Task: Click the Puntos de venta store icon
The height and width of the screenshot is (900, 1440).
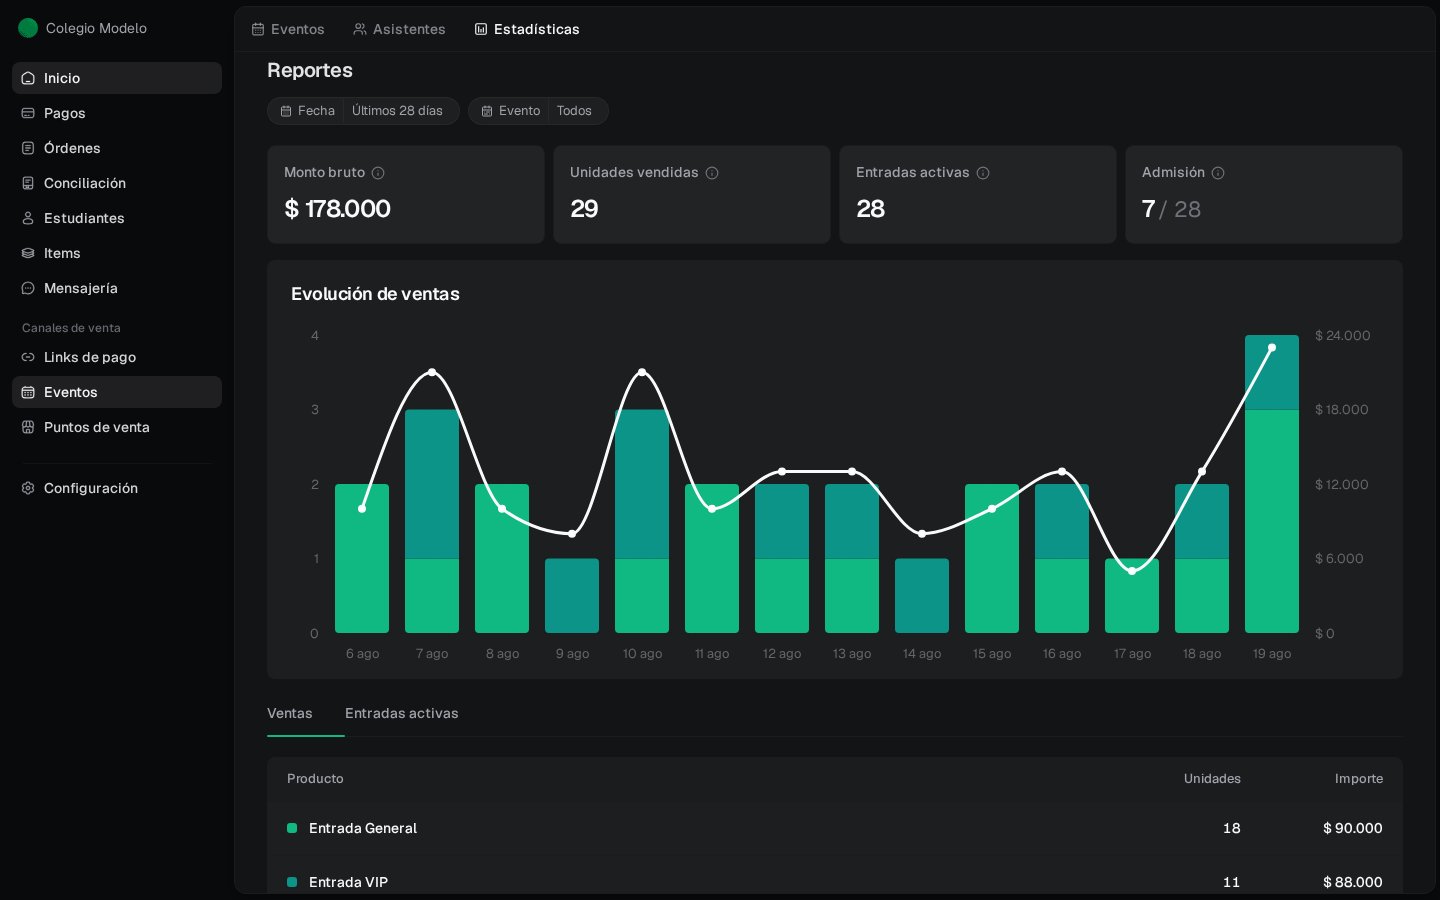Action: pos(28,427)
